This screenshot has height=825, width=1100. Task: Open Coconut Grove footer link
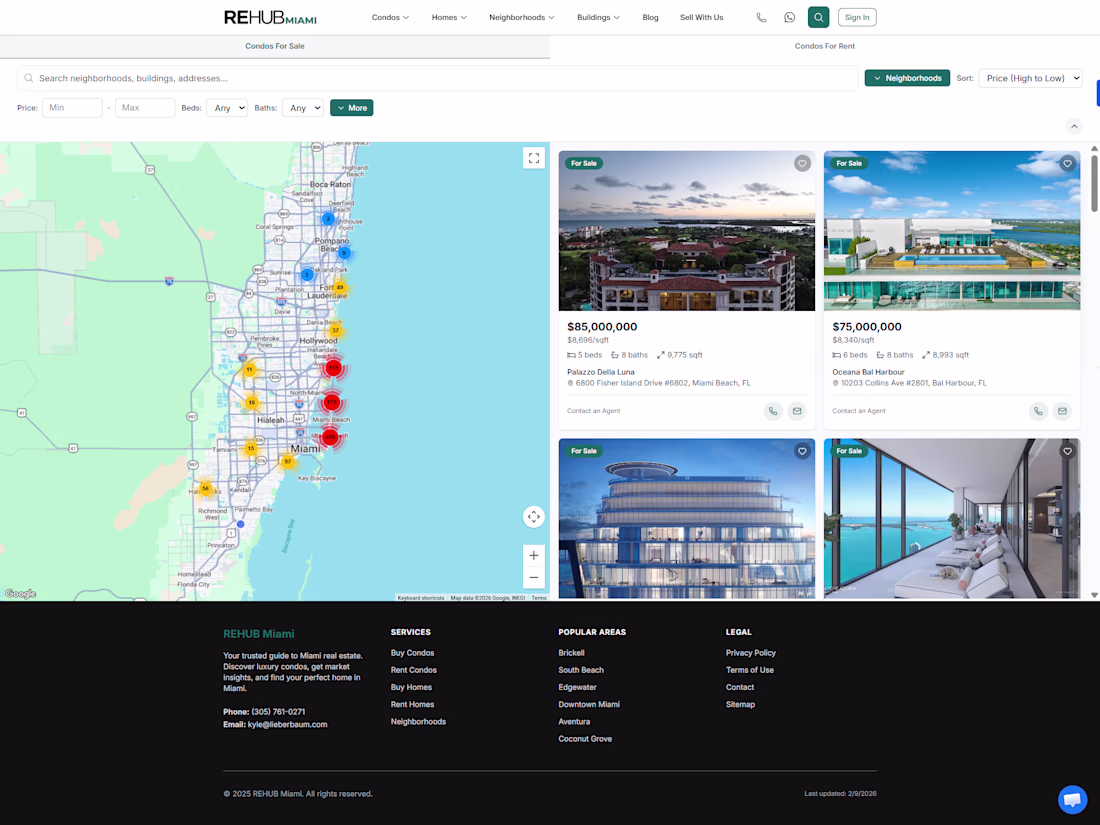tap(585, 739)
